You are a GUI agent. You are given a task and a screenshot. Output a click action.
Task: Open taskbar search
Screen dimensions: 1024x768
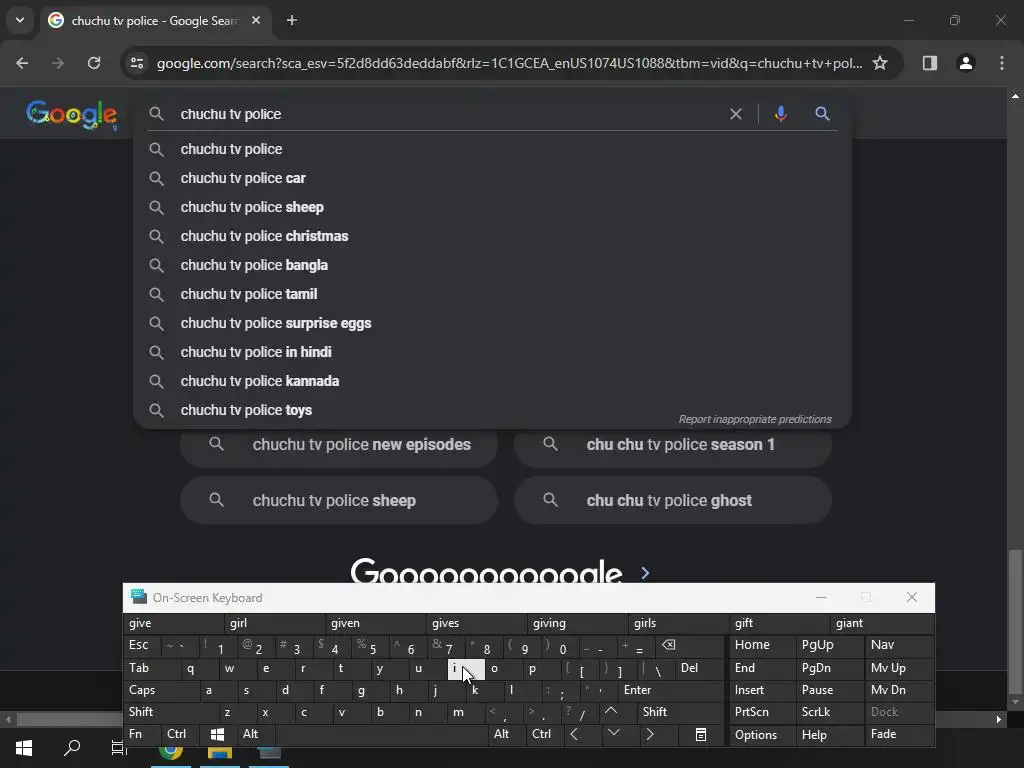point(72,747)
